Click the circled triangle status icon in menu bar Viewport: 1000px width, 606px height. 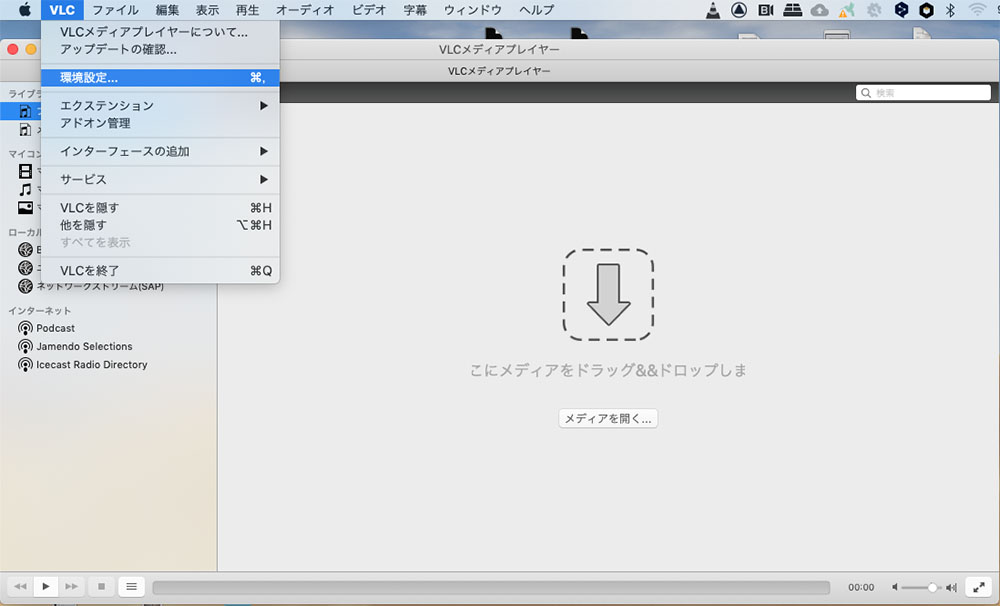click(x=739, y=10)
